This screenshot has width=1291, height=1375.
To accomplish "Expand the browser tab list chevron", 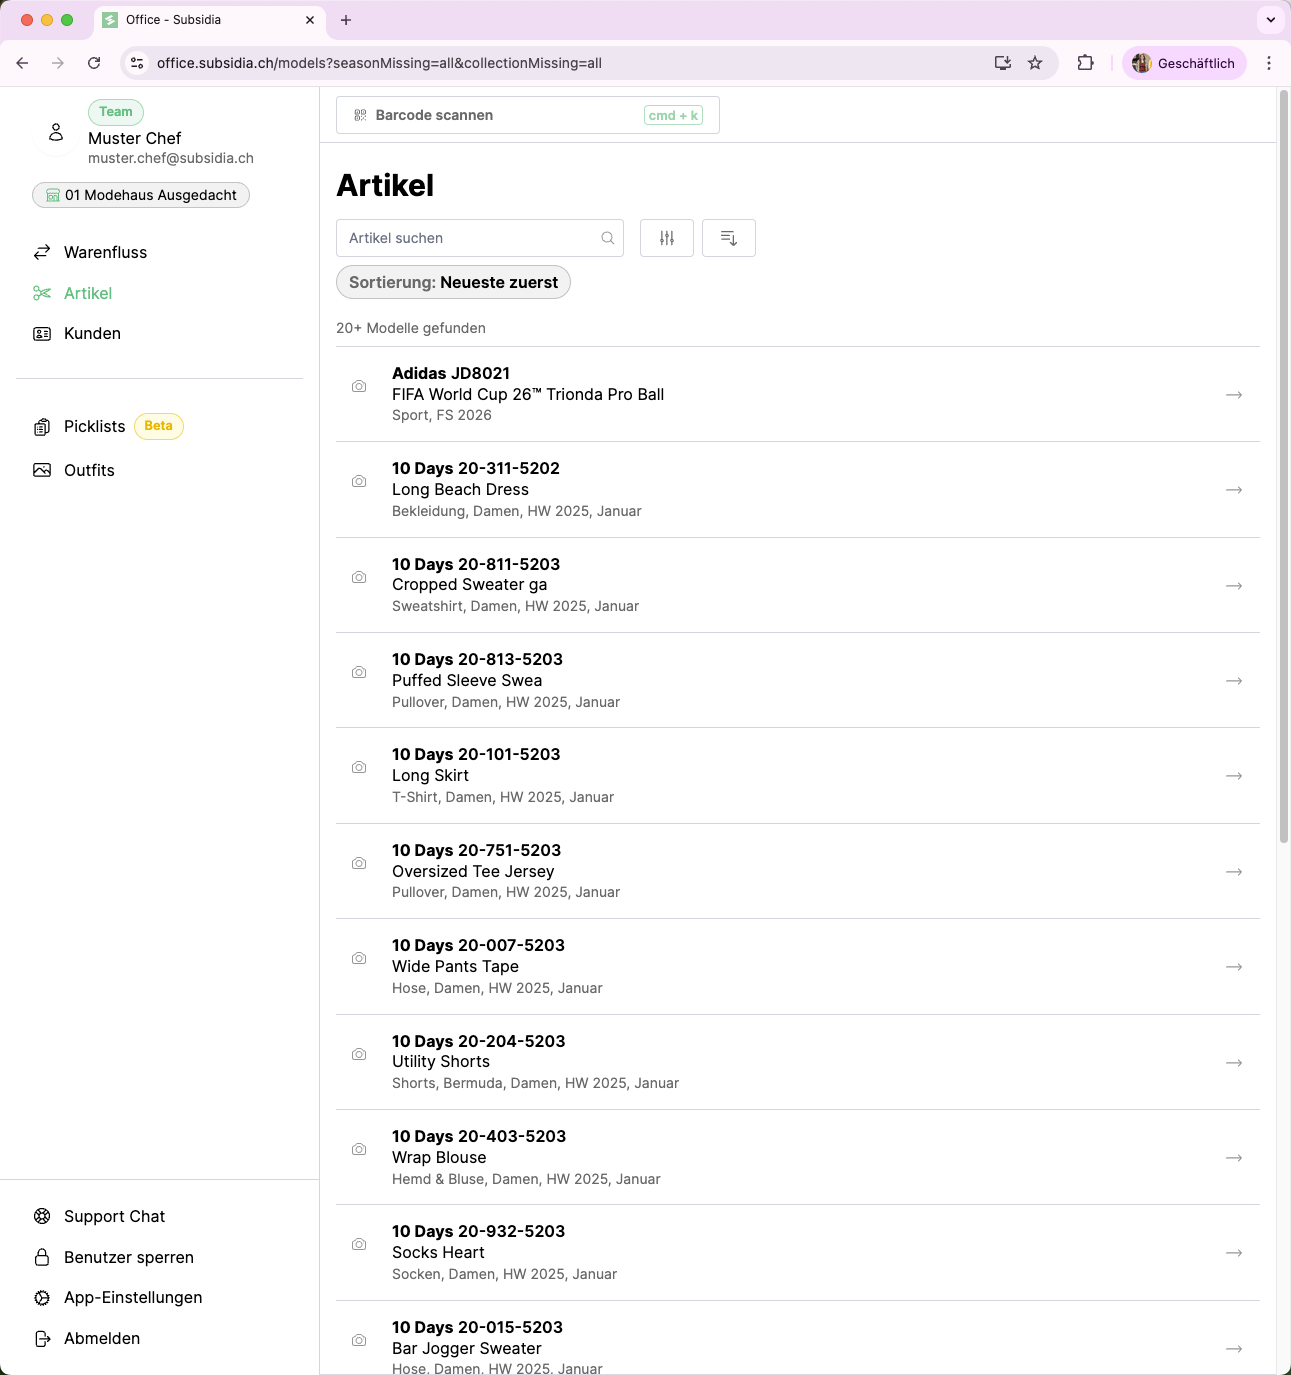I will (x=1270, y=20).
